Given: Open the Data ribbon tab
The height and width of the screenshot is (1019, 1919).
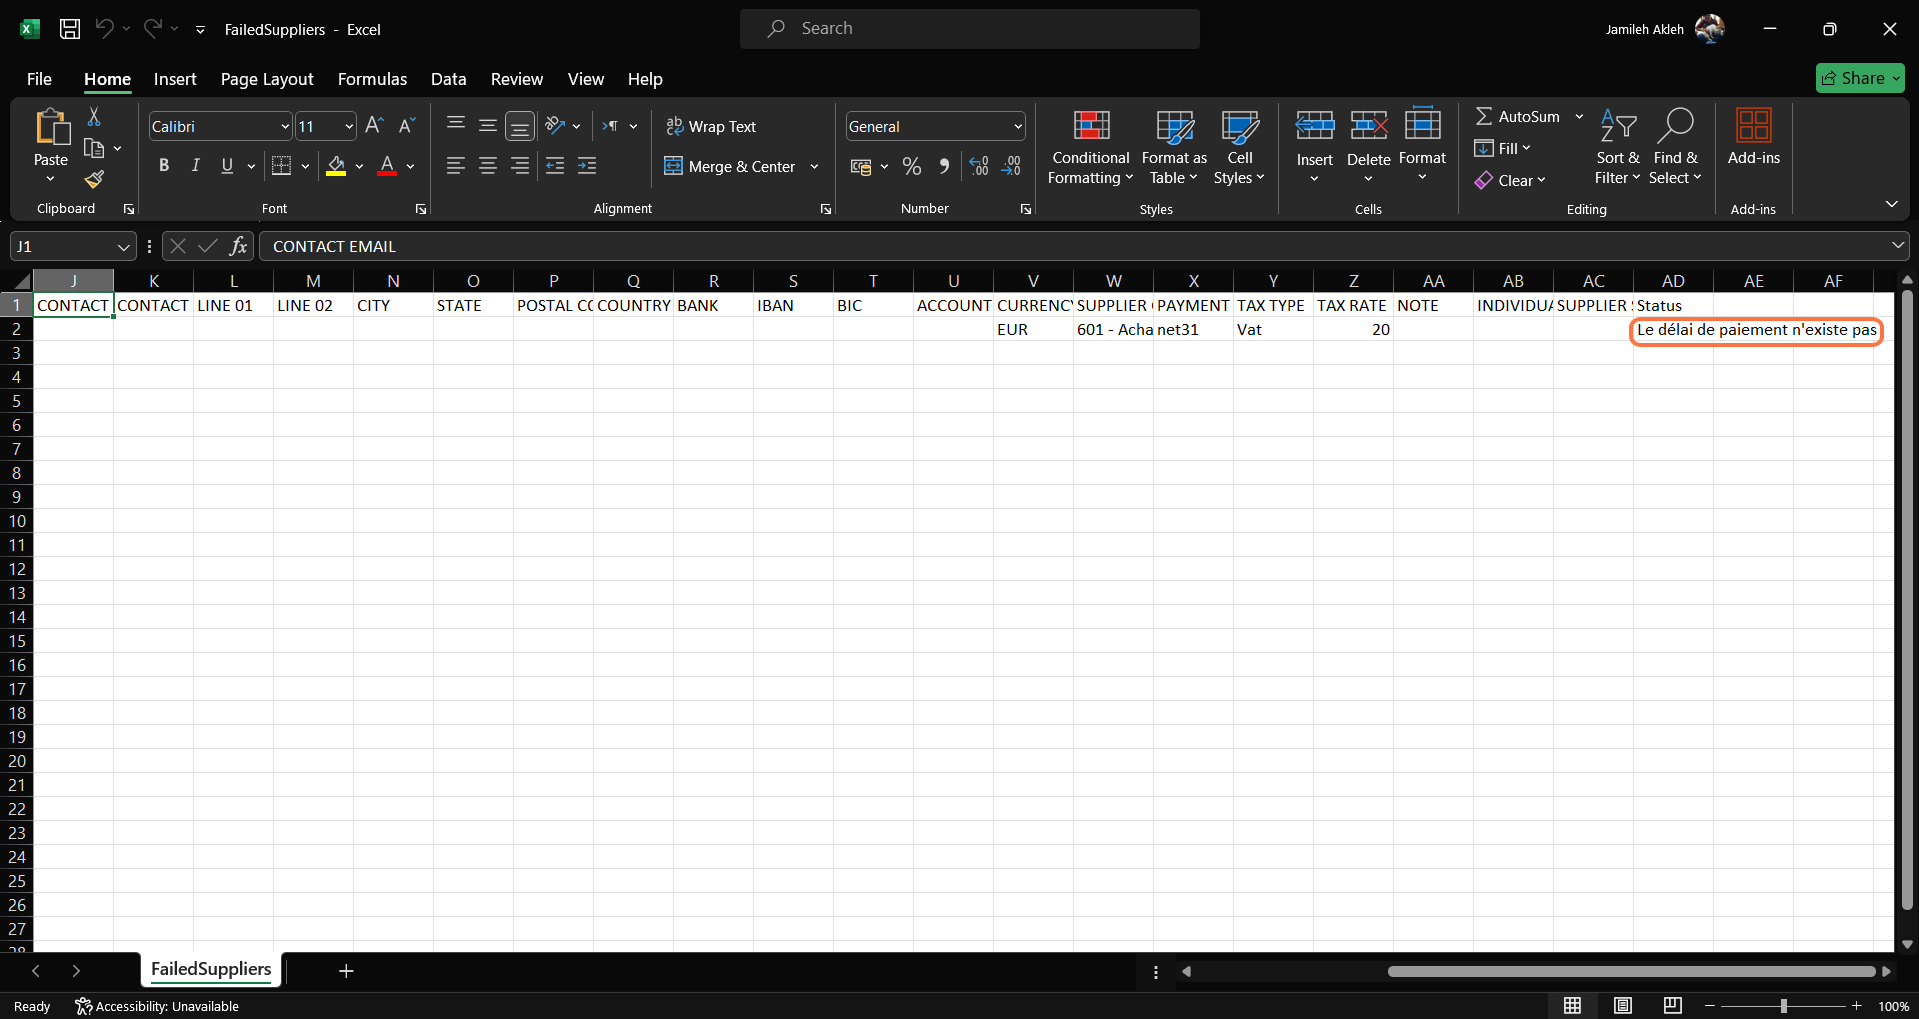Looking at the screenshot, I should click(448, 79).
